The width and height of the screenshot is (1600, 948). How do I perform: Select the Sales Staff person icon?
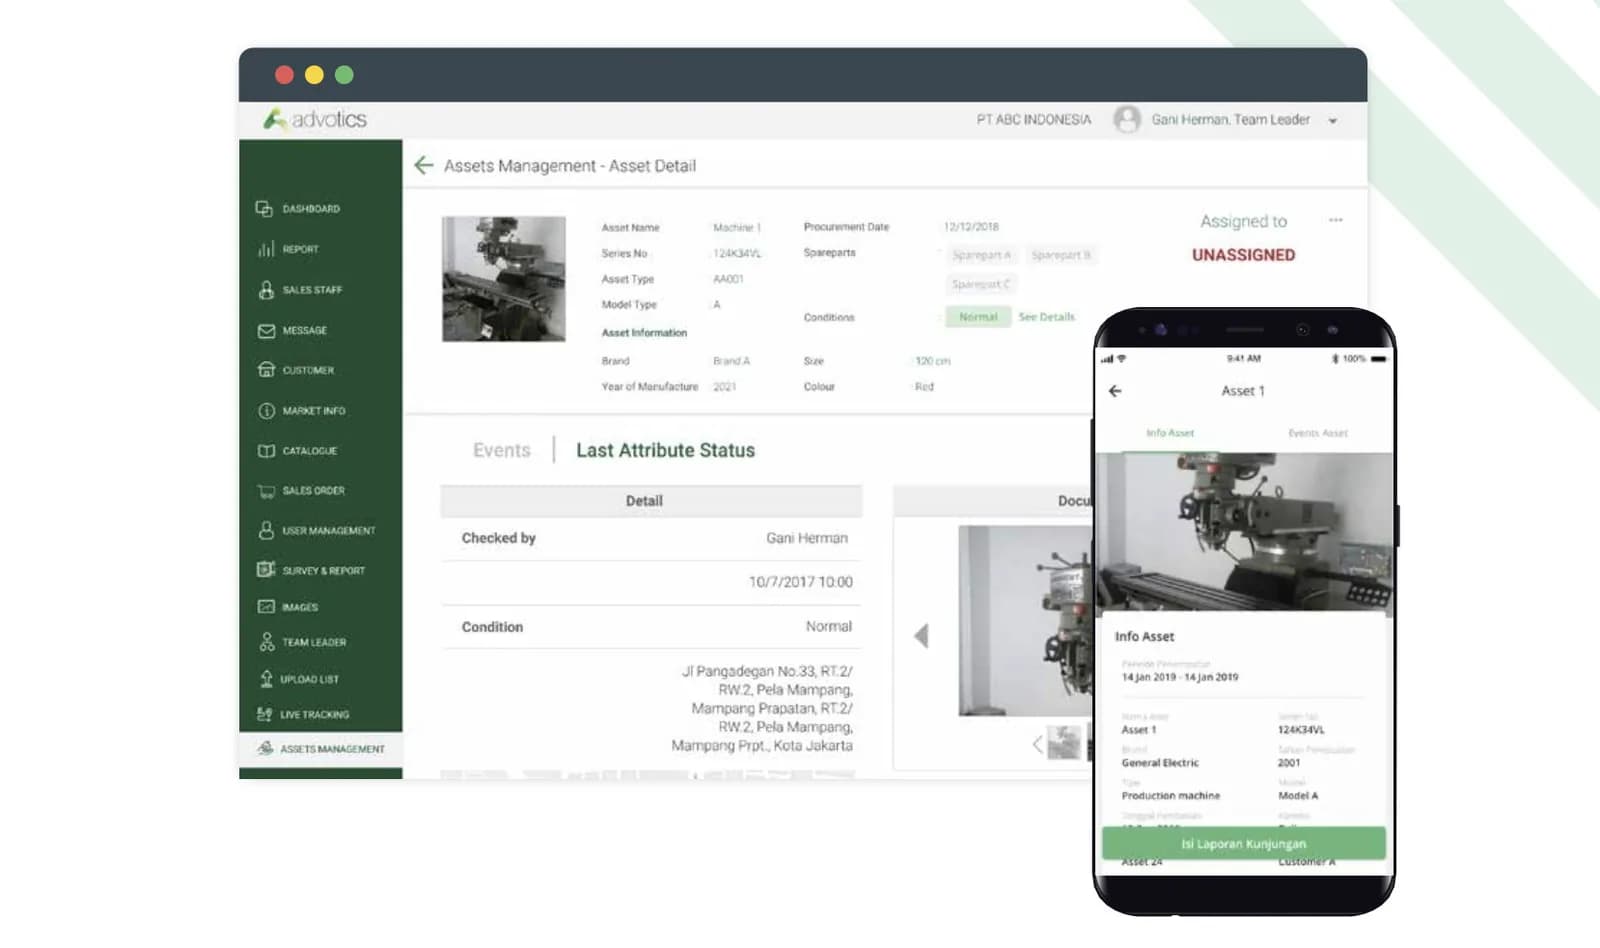pyautogui.click(x=266, y=289)
